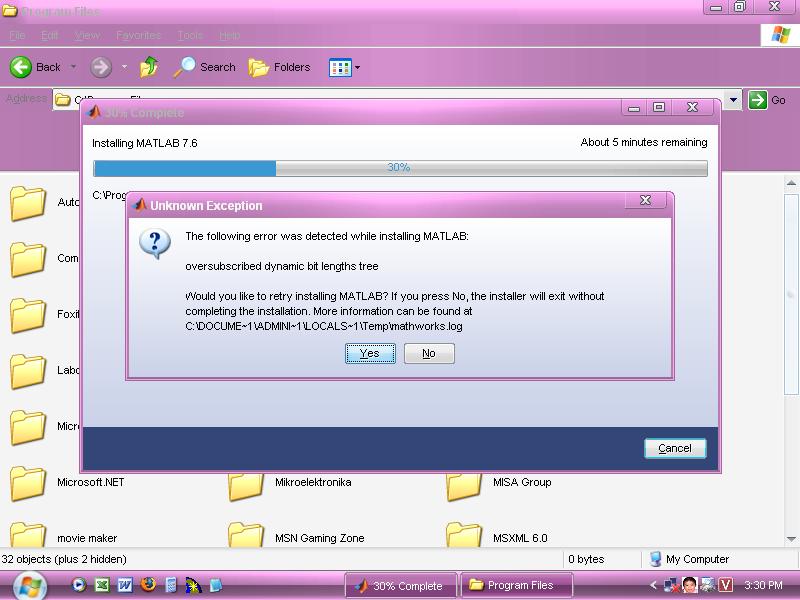Click the green Go arrow button
The height and width of the screenshot is (600, 800).
[758, 99]
